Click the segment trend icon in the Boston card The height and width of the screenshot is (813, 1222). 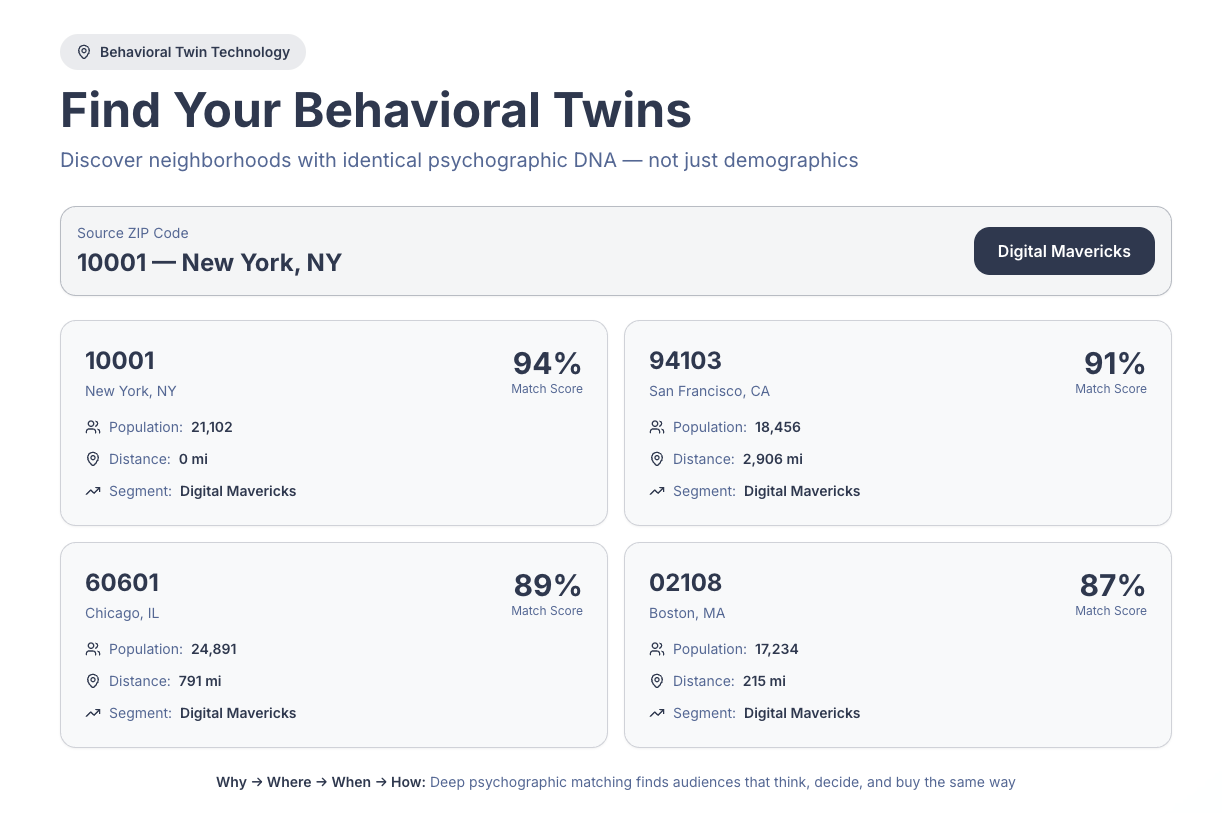click(x=657, y=713)
